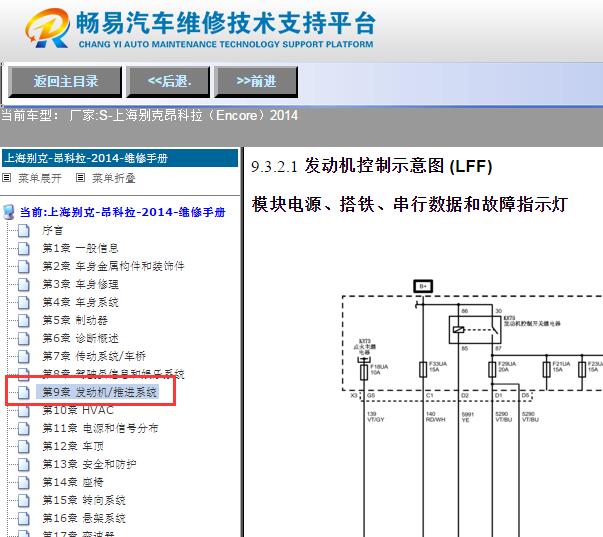The height and width of the screenshot is (537, 603).
Task: Select 第9章 发动机/推进系统
Action: pos(100,392)
